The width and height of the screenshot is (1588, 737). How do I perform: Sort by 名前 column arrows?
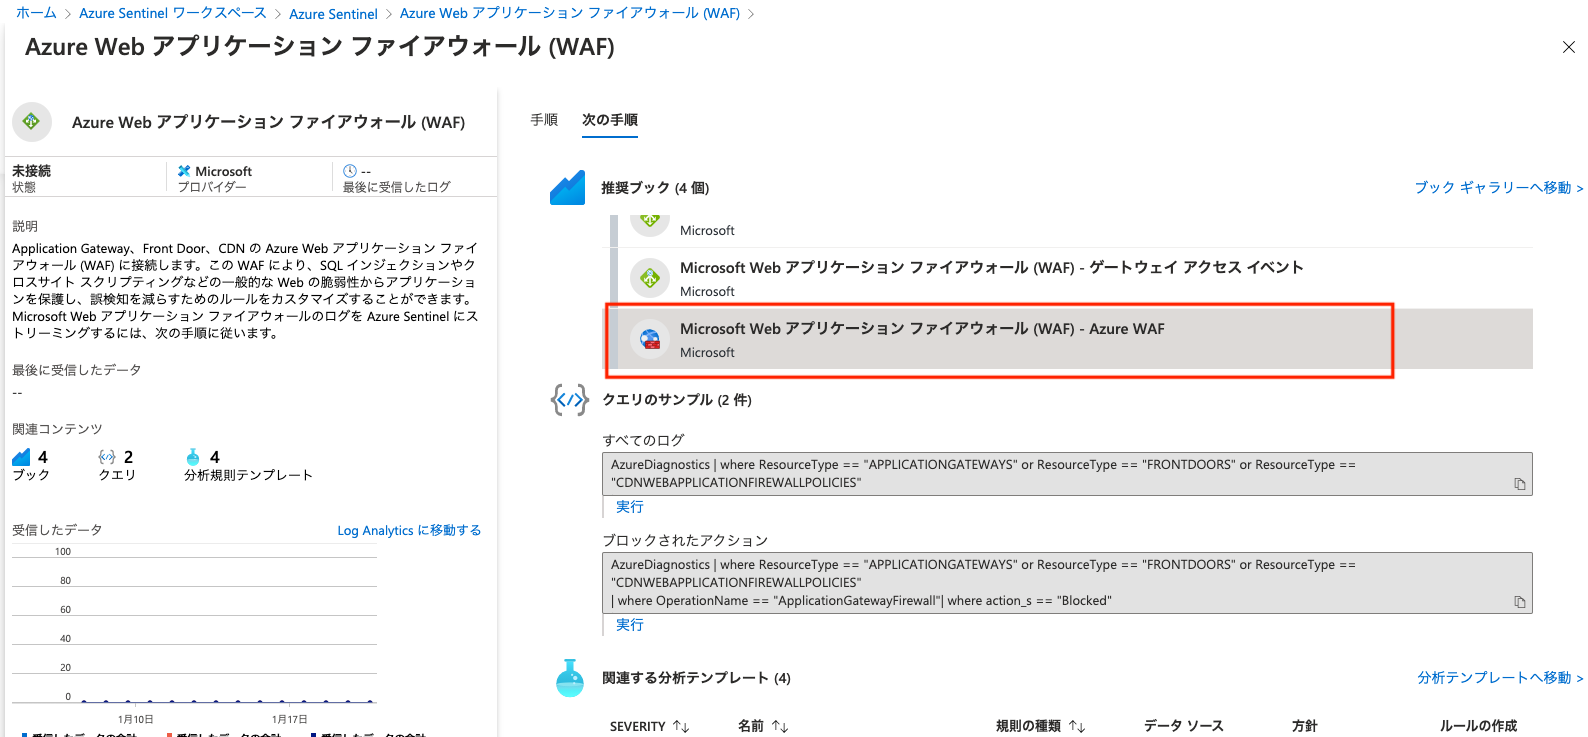(x=780, y=726)
